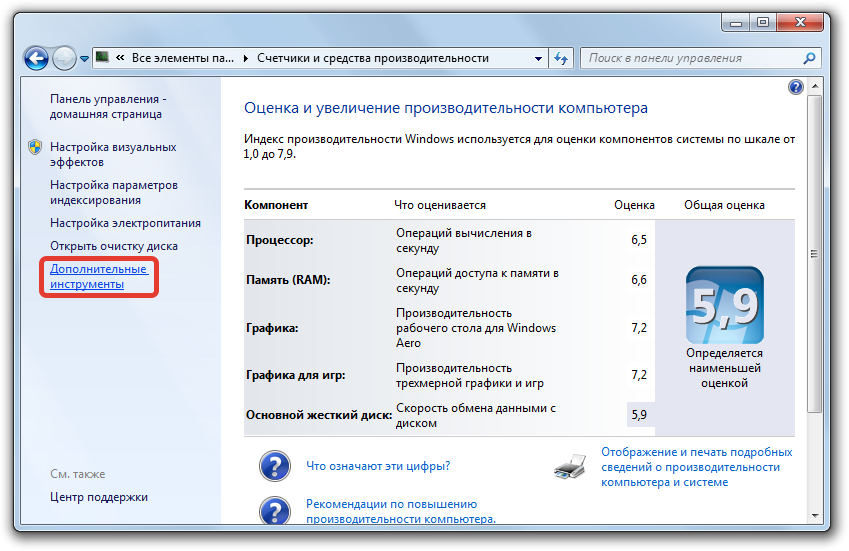Open the "Центр поддержки" link
The height and width of the screenshot is (551, 849).
click(x=98, y=497)
